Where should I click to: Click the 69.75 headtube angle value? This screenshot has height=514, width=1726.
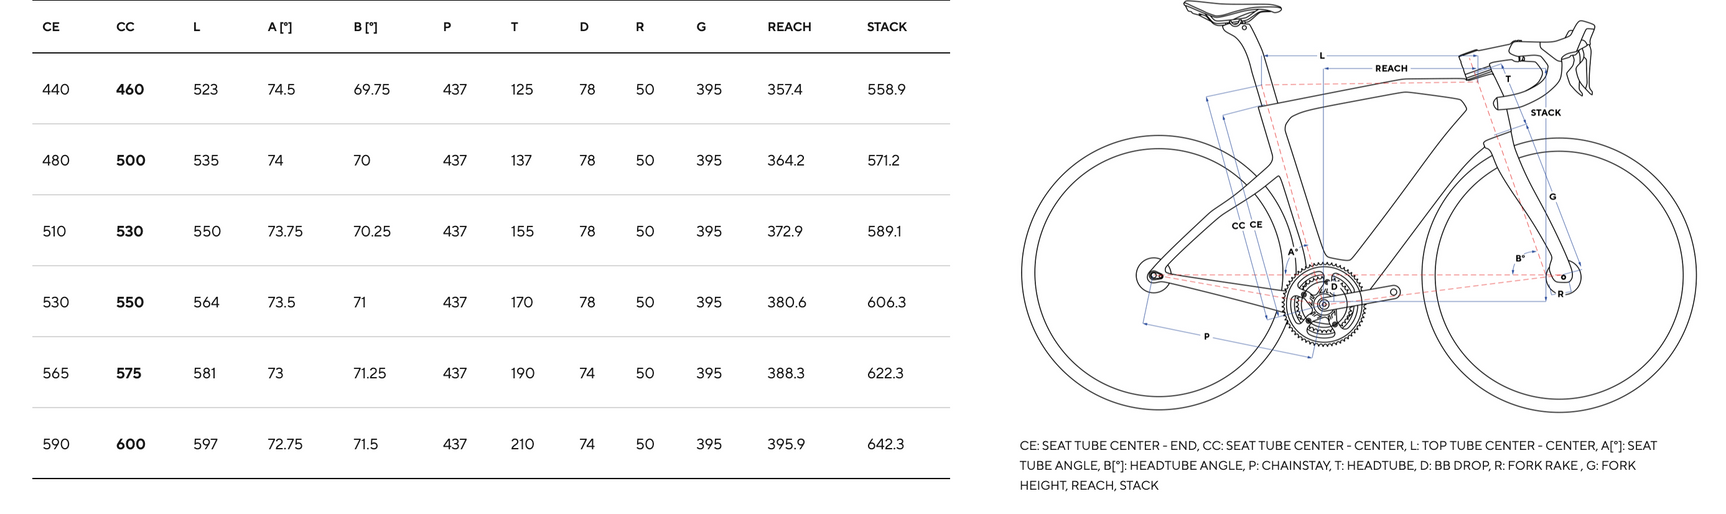[x=371, y=90]
